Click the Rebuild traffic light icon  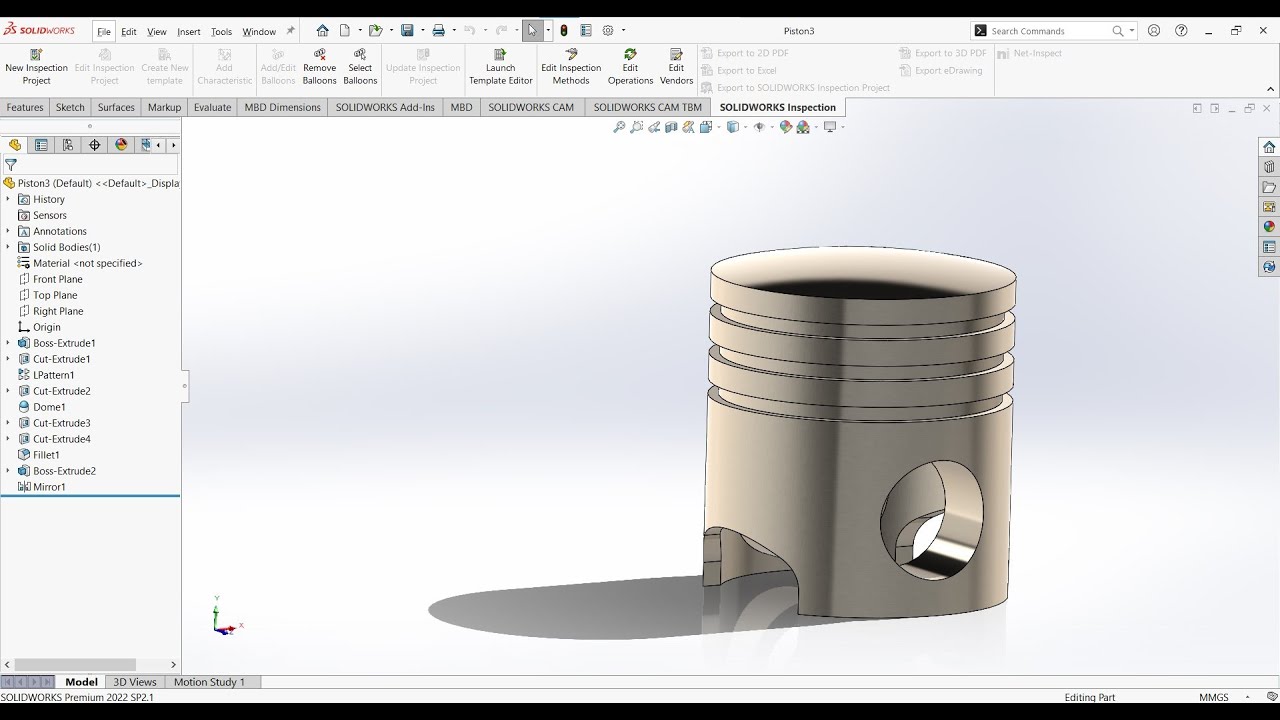(x=564, y=31)
